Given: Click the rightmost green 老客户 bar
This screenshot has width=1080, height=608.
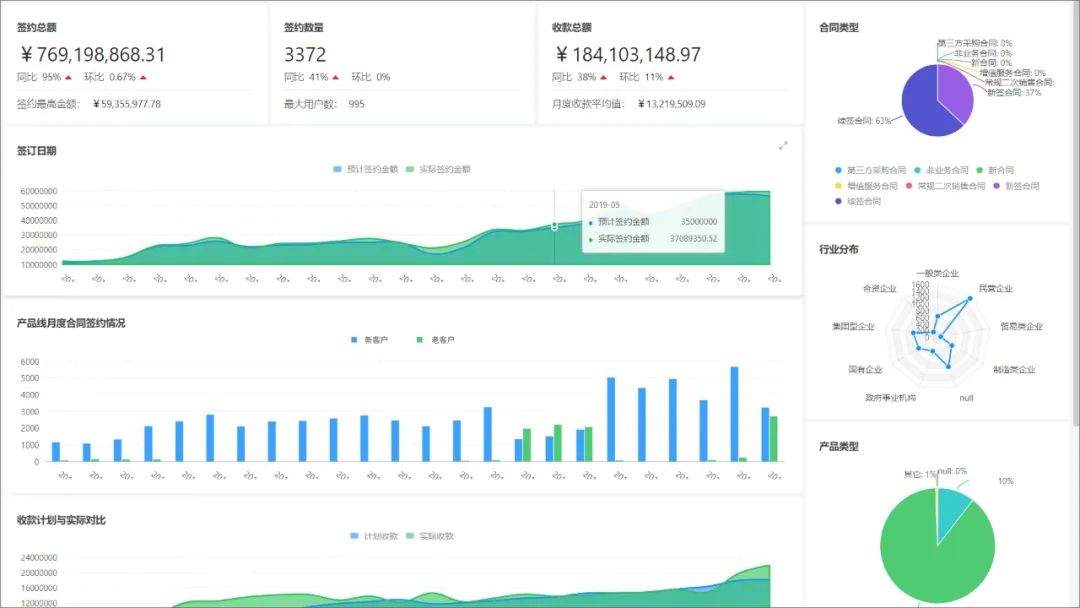Looking at the screenshot, I should [773, 439].
